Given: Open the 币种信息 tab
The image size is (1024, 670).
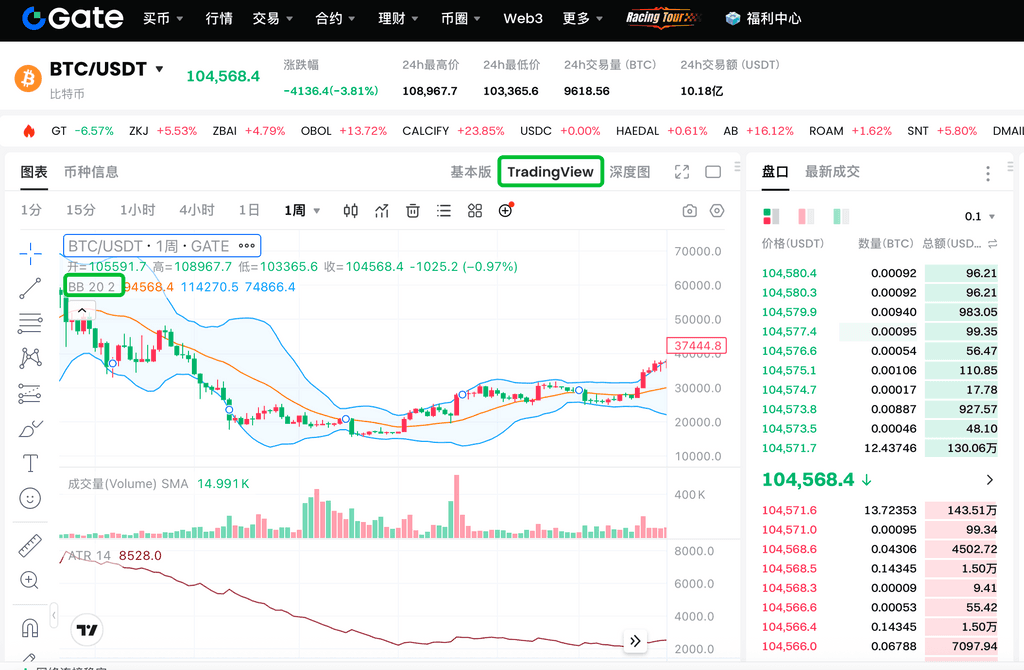Looking at the screenshot, I should pos(91,172).
